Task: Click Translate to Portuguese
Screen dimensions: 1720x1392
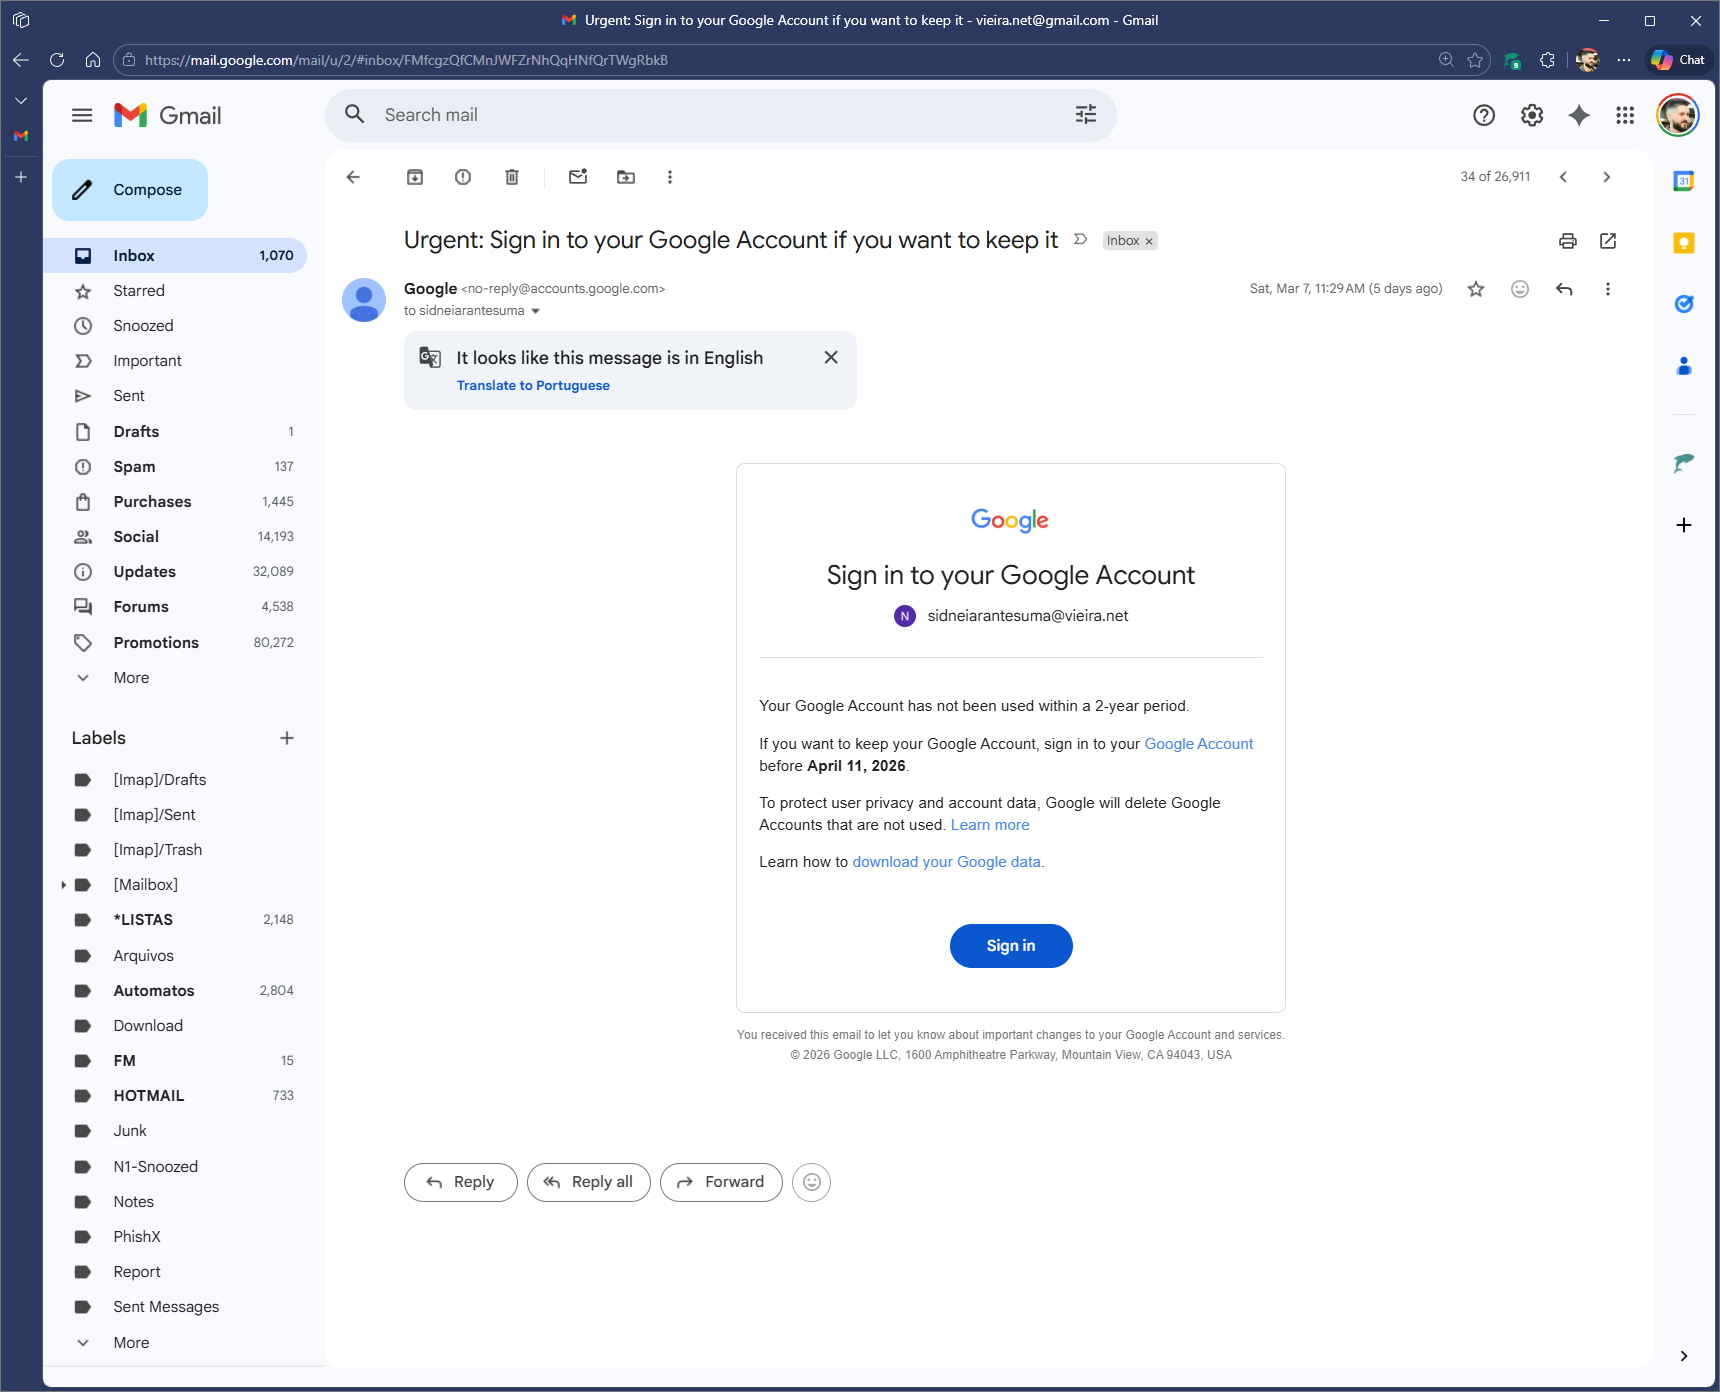Action: coord(533,385)
